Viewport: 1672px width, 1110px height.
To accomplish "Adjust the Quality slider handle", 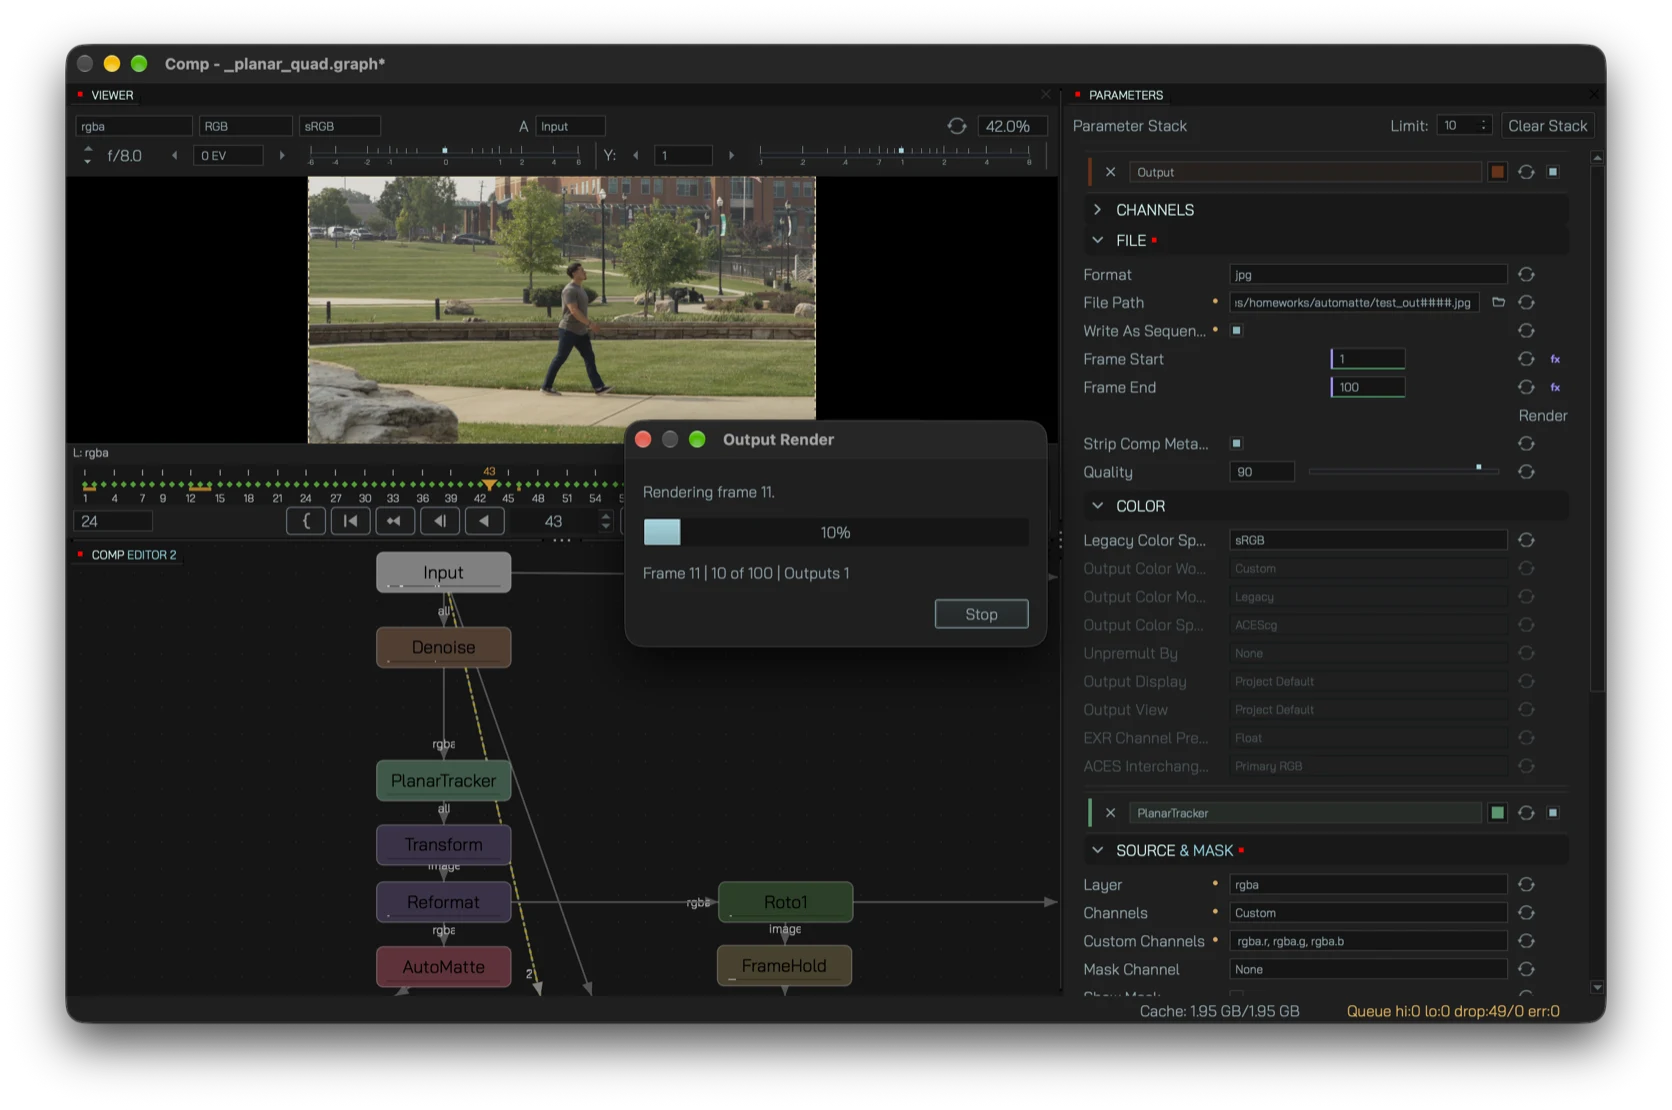I will point(1479,467).
